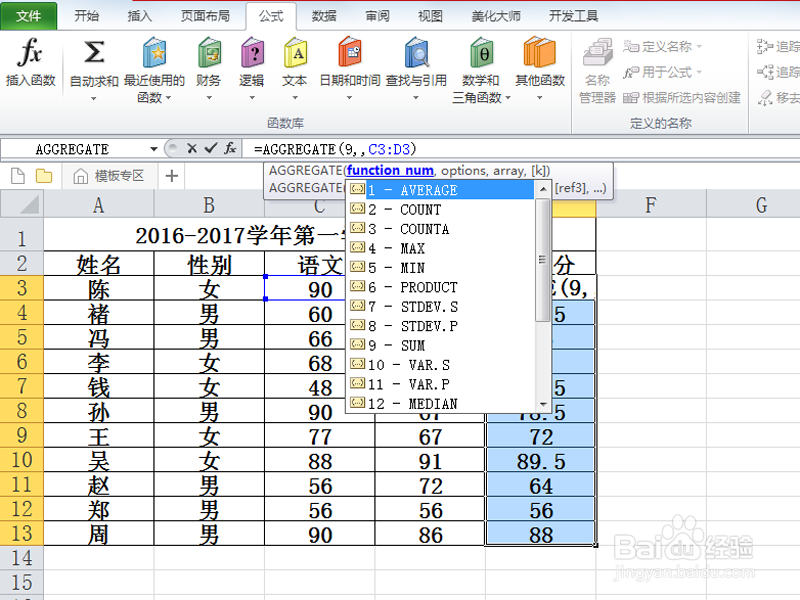The height and width of the screenshot is (600, 800).
Task: Click the AutoSum (自动求和) sigma icon
Action: tap(94, 53)
